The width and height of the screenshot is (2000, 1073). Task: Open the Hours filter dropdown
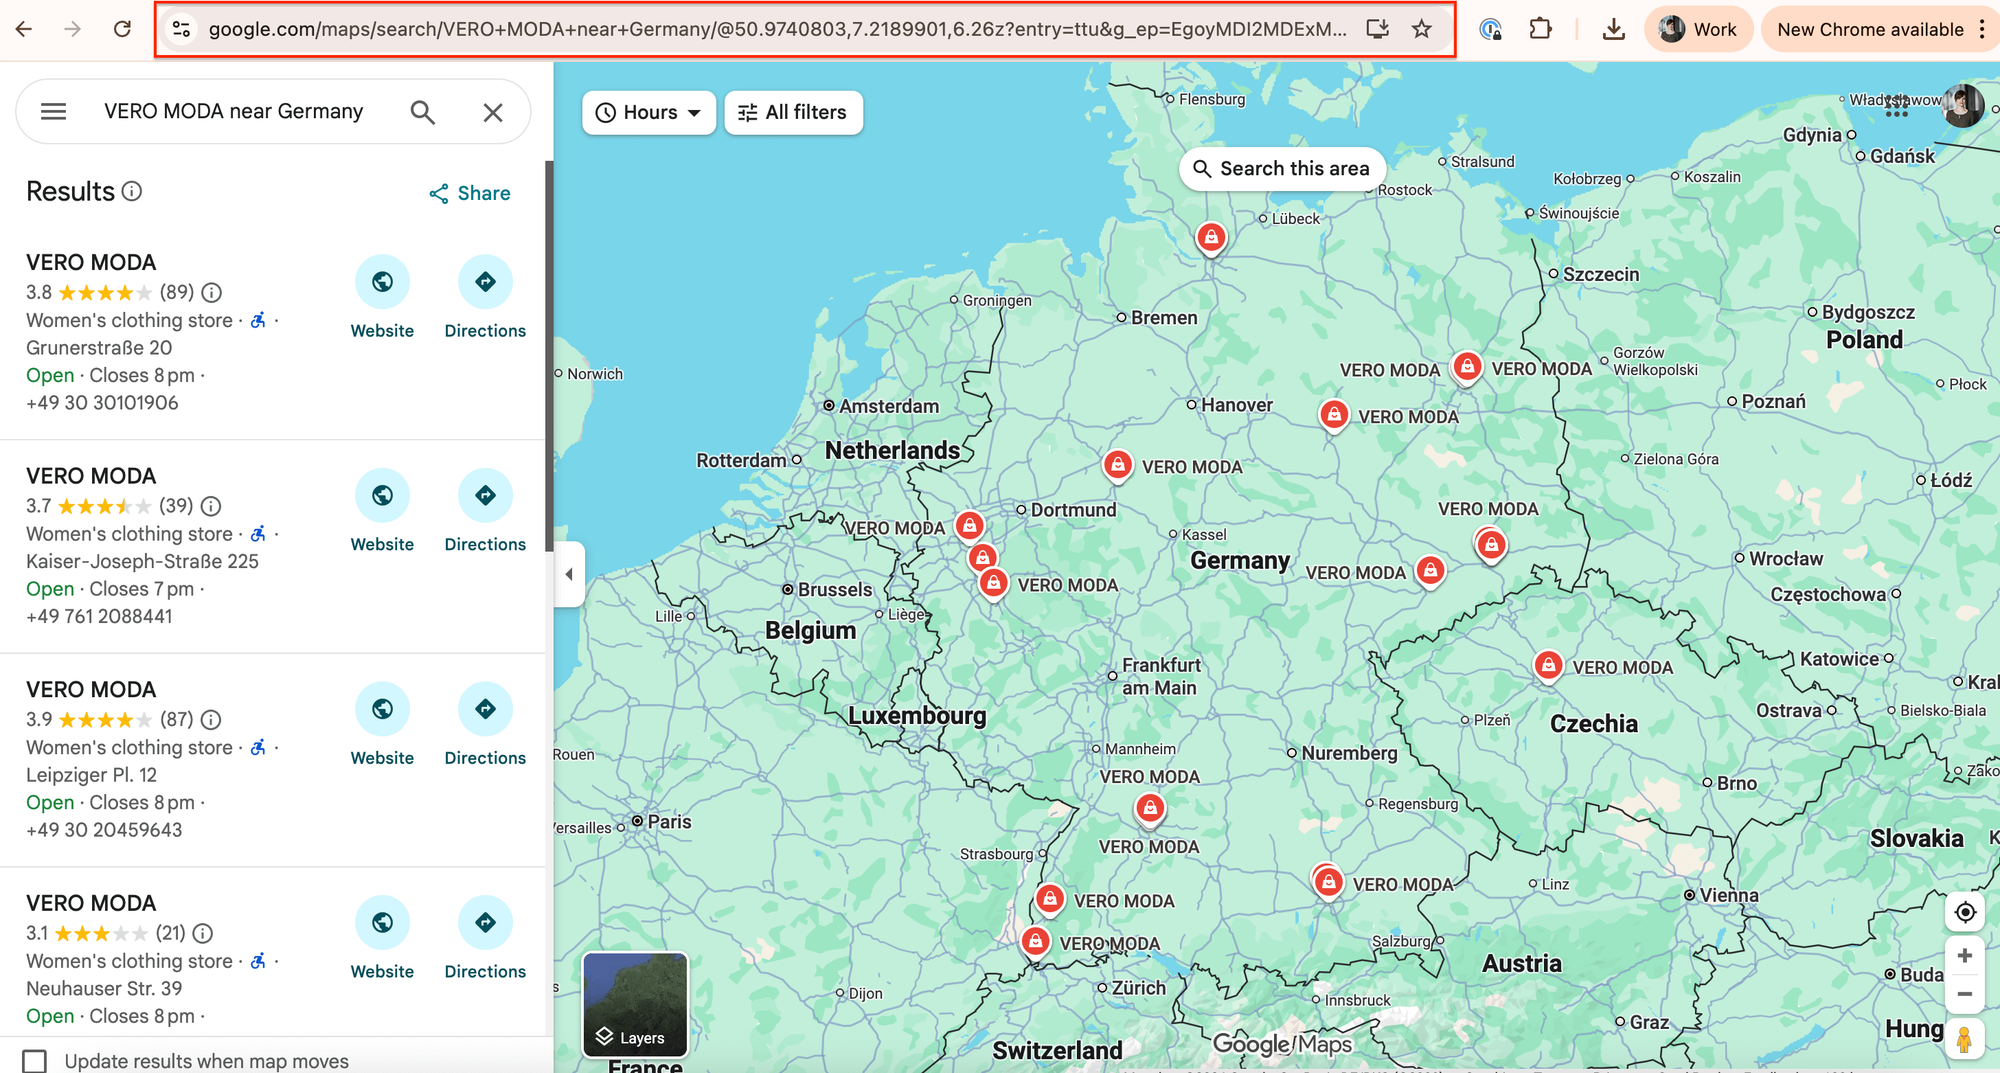pyautogui.click(x=648, y=112)
